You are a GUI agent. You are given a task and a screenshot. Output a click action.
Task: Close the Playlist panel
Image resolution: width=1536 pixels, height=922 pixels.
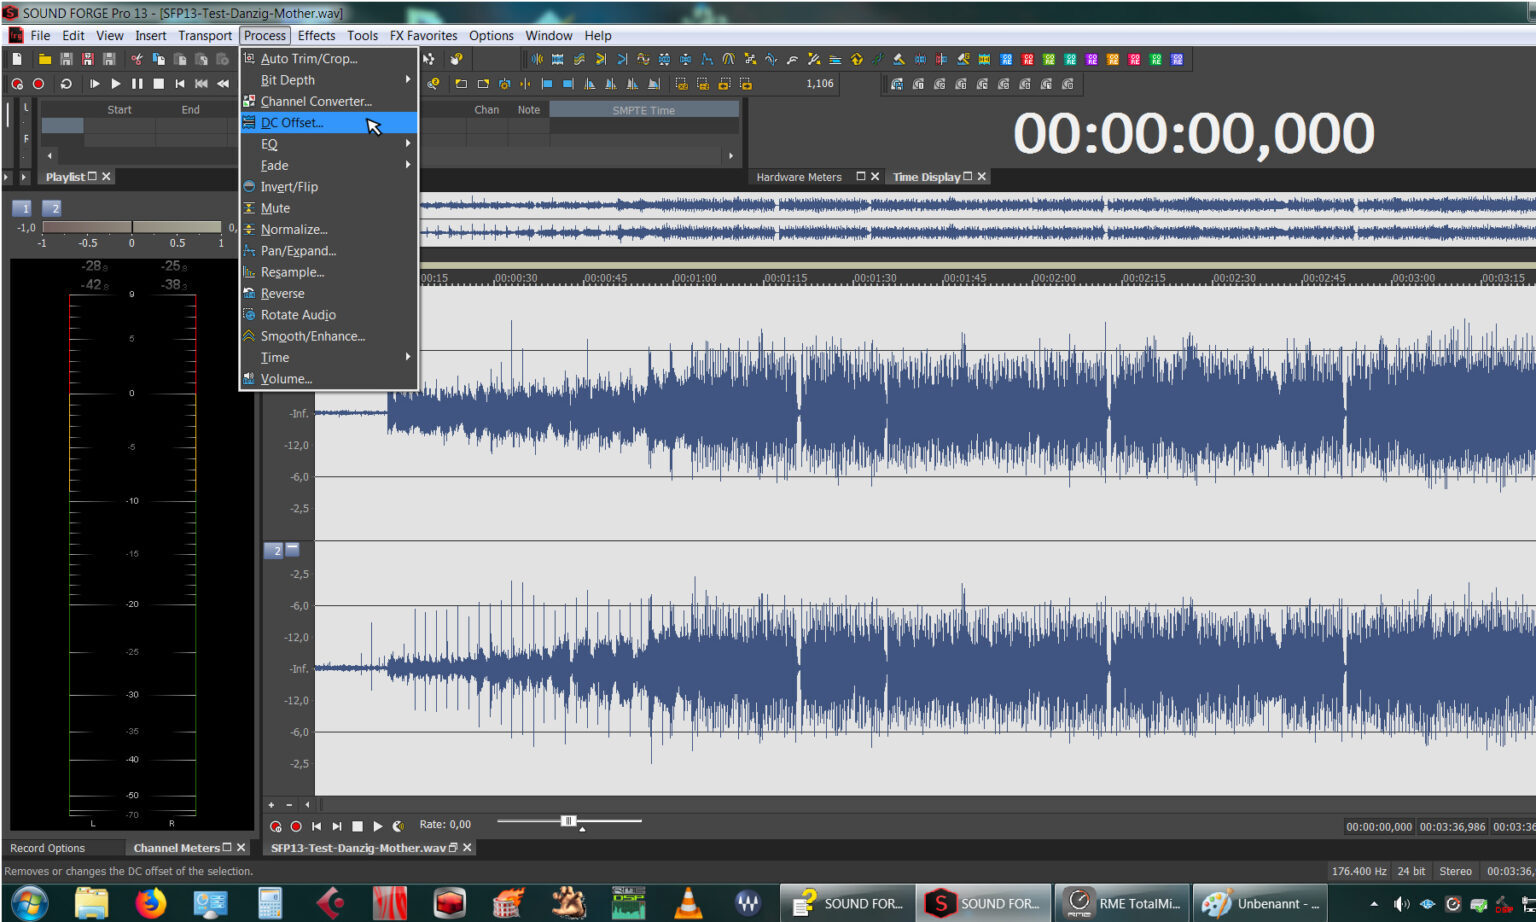point(106,177)
